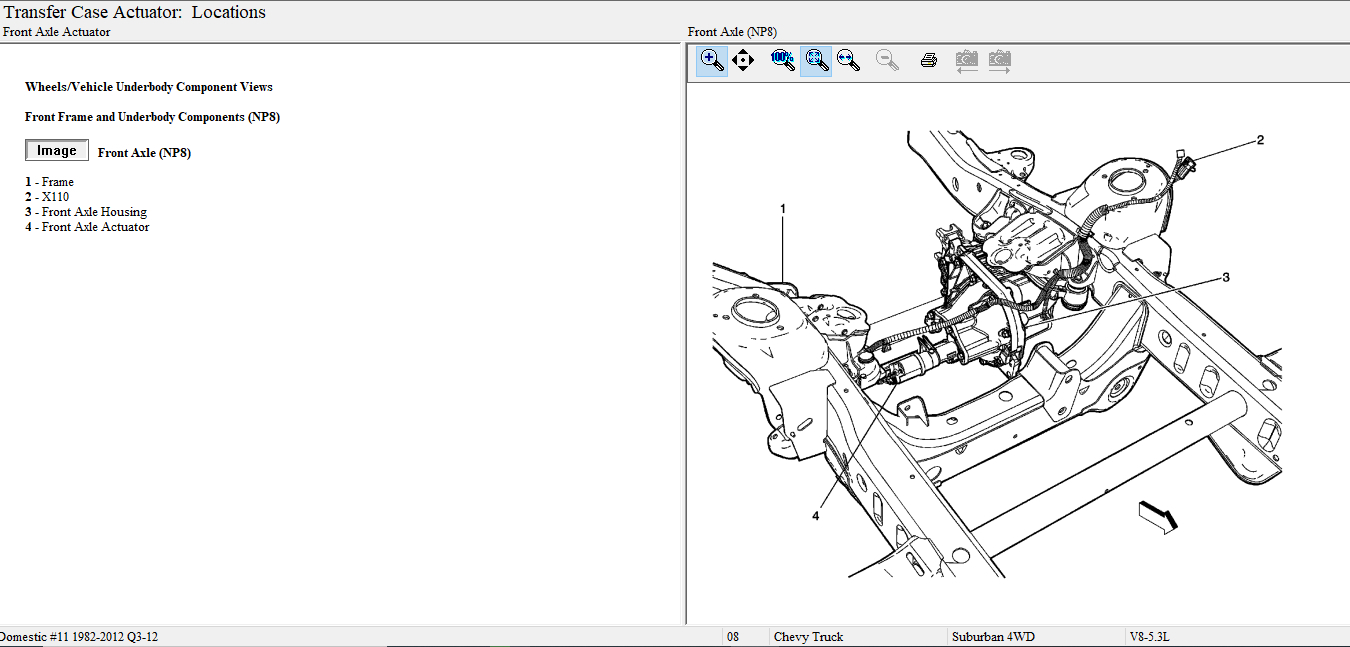This screenshot has width=1350, height=647.
Task: Click the Chevy Truck status bar field
Action: 808,637
